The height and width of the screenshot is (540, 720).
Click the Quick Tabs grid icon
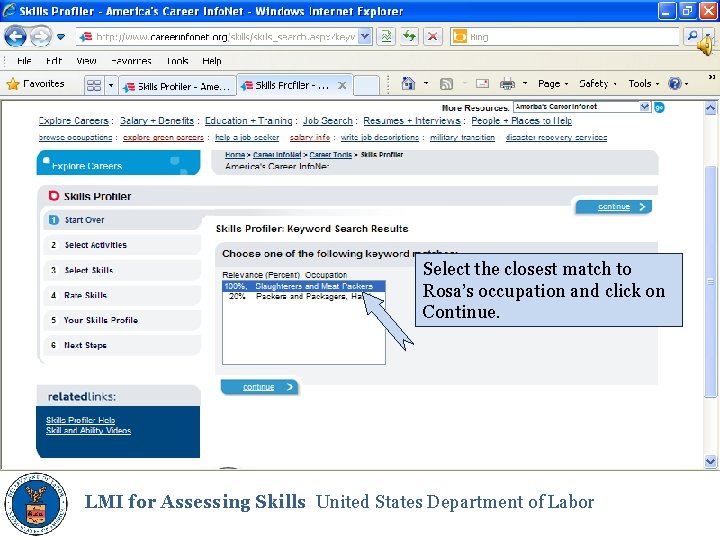(x=94, y=85)
